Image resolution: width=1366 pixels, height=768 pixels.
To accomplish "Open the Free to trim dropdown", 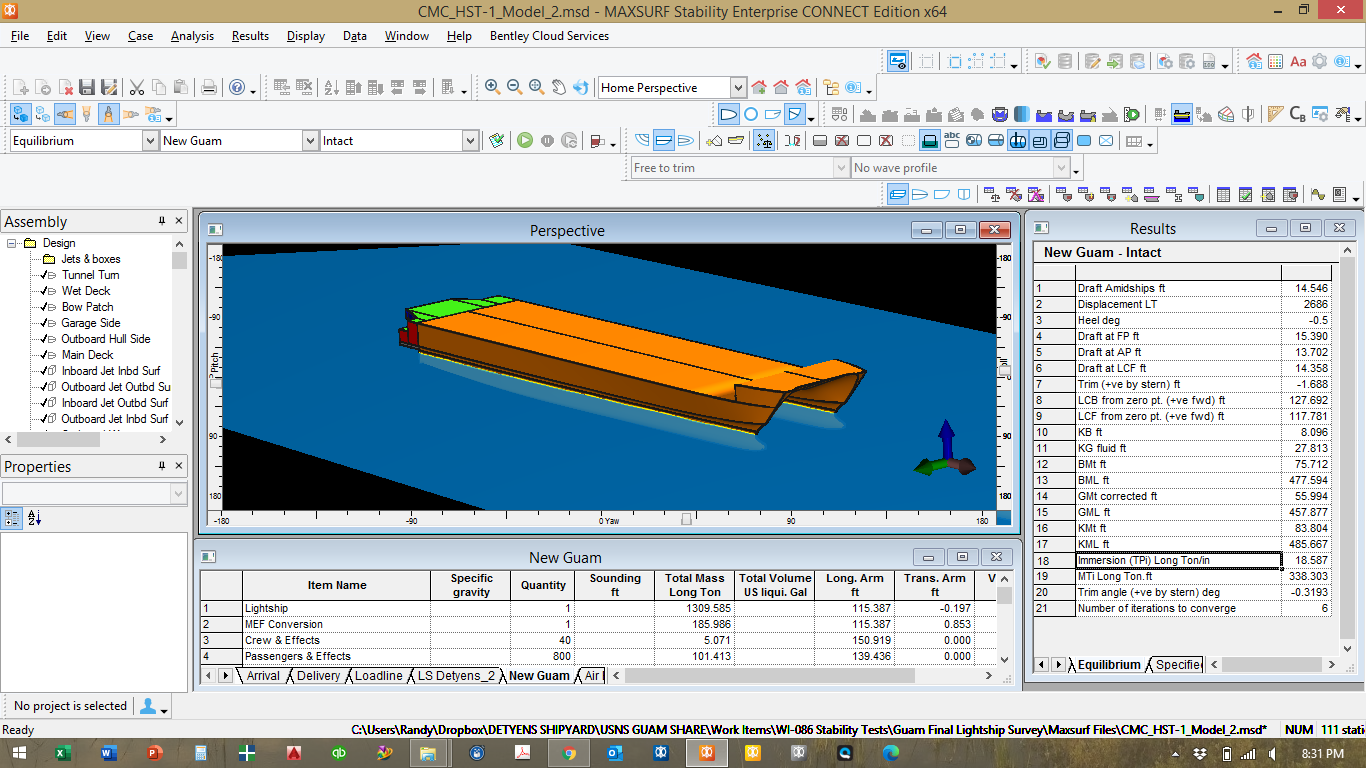I will point(841,168).
